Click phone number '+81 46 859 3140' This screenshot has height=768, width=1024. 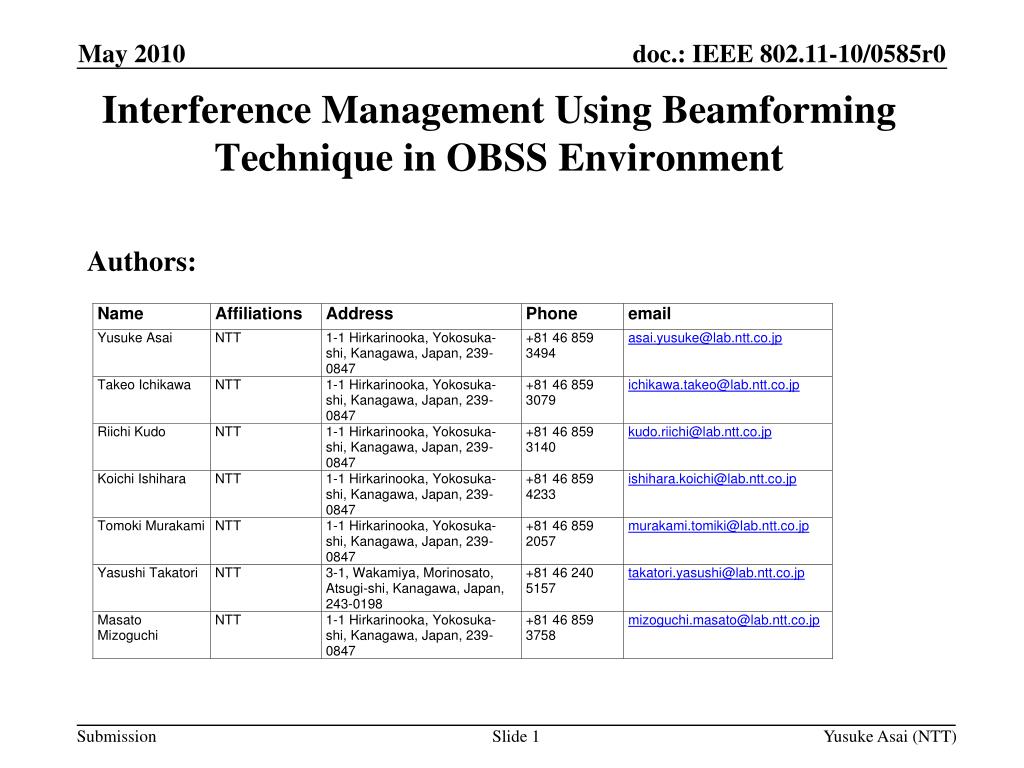[560, 440]
